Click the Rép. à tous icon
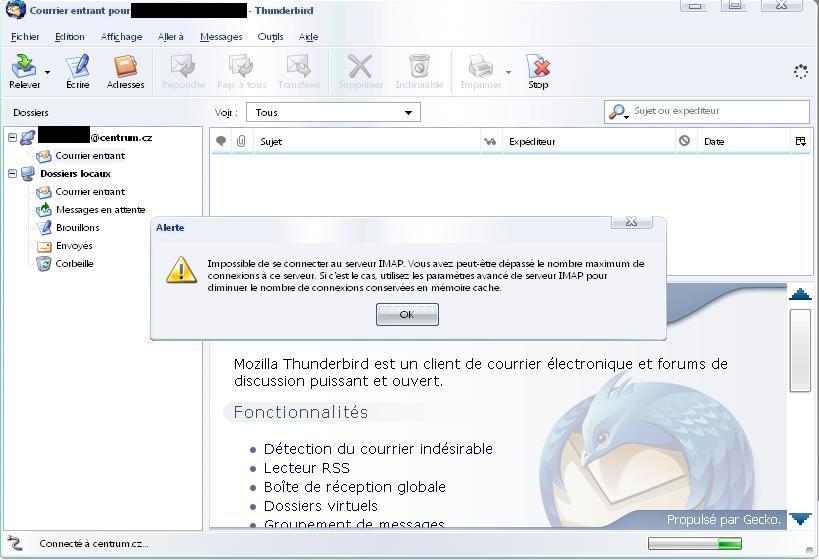 point(241,66)
